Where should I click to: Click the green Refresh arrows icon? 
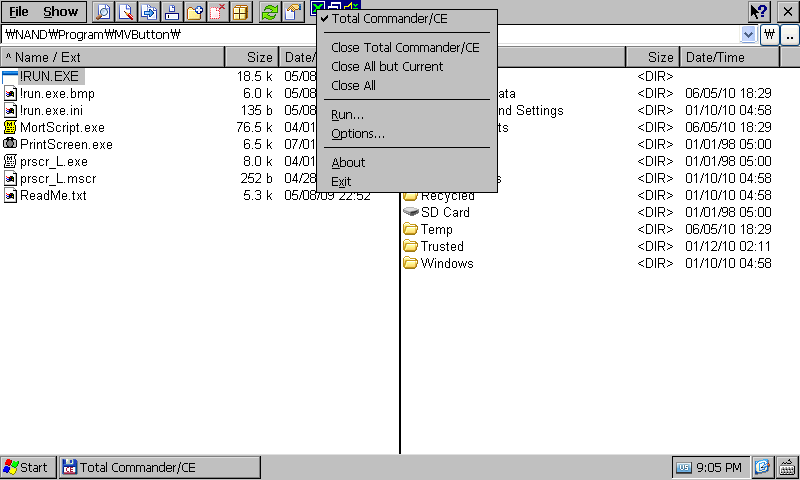click(270, 12)
